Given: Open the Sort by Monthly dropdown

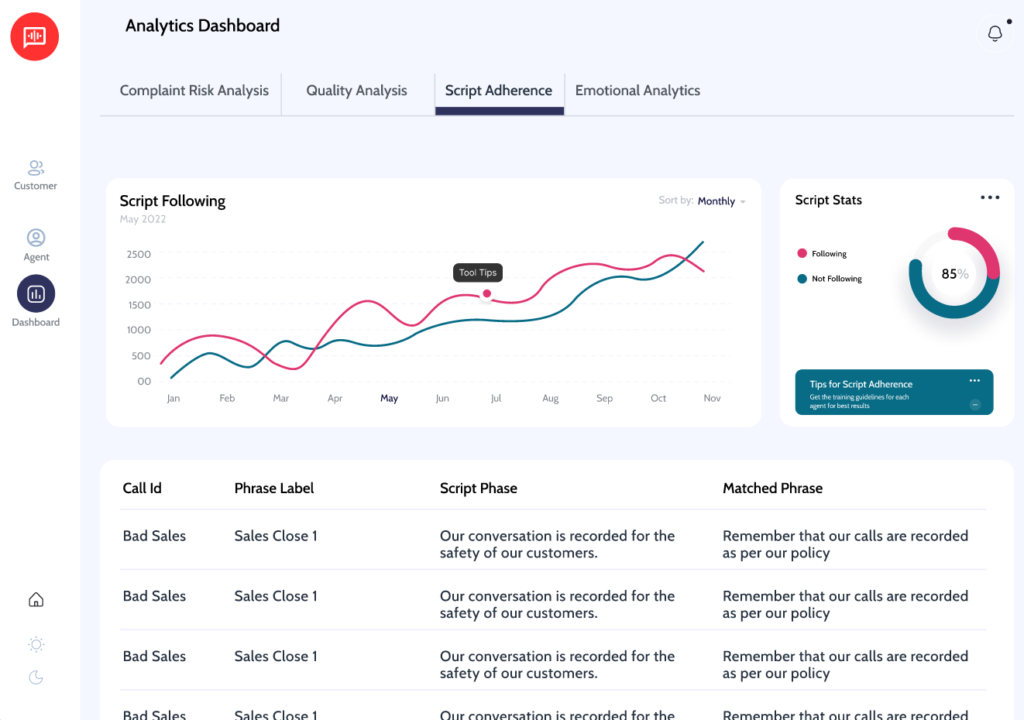Looking at the screenshot, I should tap(721, 201).
